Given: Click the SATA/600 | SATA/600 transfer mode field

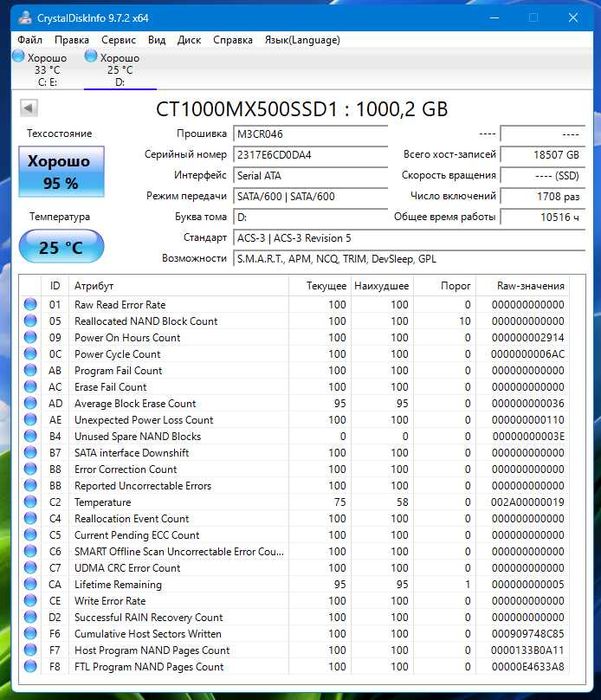Looking at the screenshot, I should point(310,196).
